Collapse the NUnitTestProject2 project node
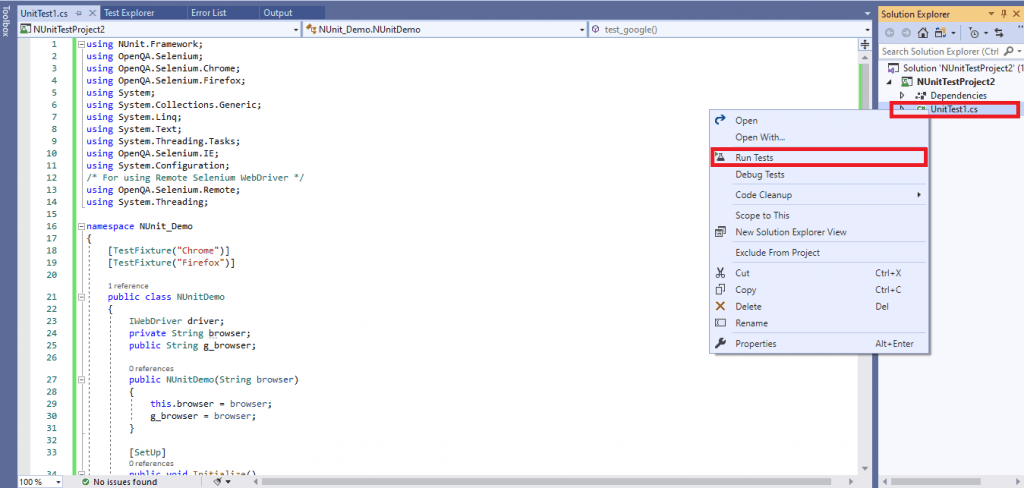The height and width of the screenshot is (488, 1024). 888,82
